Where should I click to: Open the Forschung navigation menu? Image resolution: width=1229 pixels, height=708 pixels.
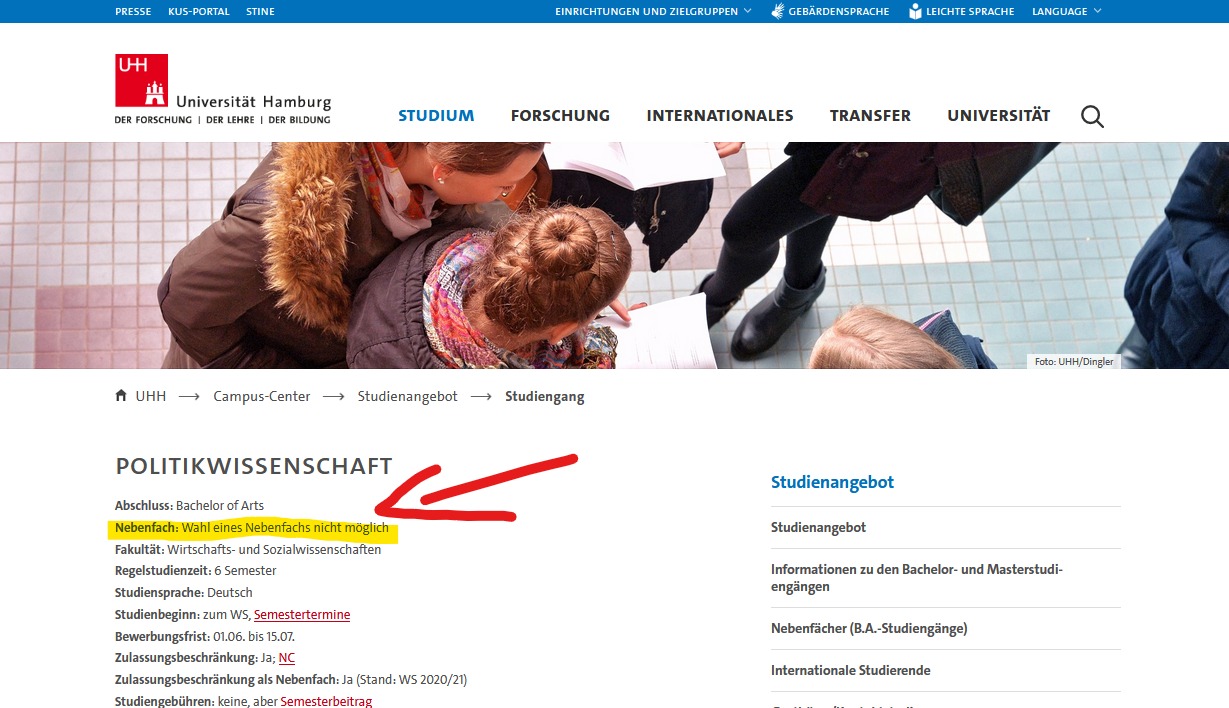(560, 115)
